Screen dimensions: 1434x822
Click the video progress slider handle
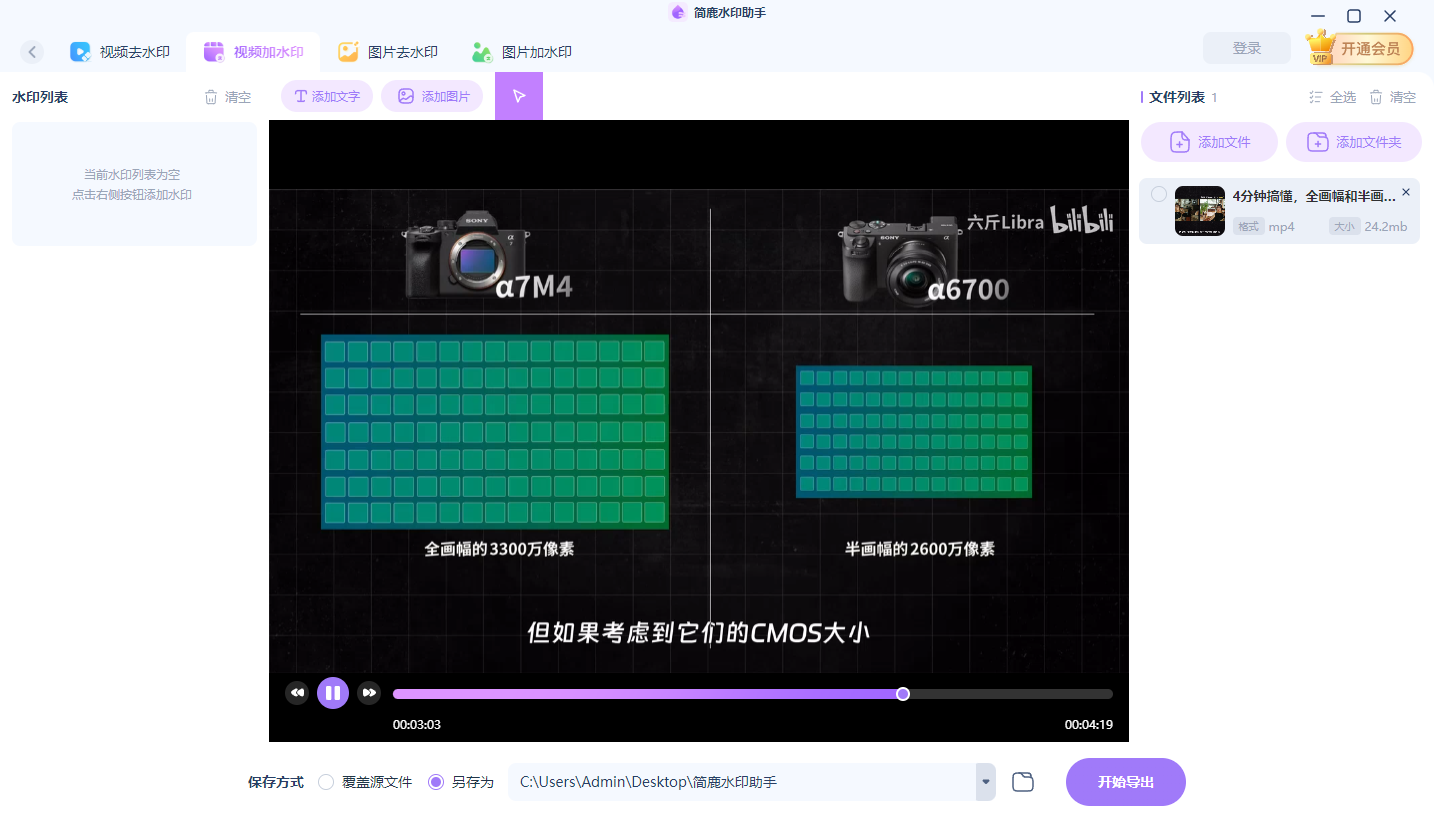pyautogui.click(x=903, y=693)
